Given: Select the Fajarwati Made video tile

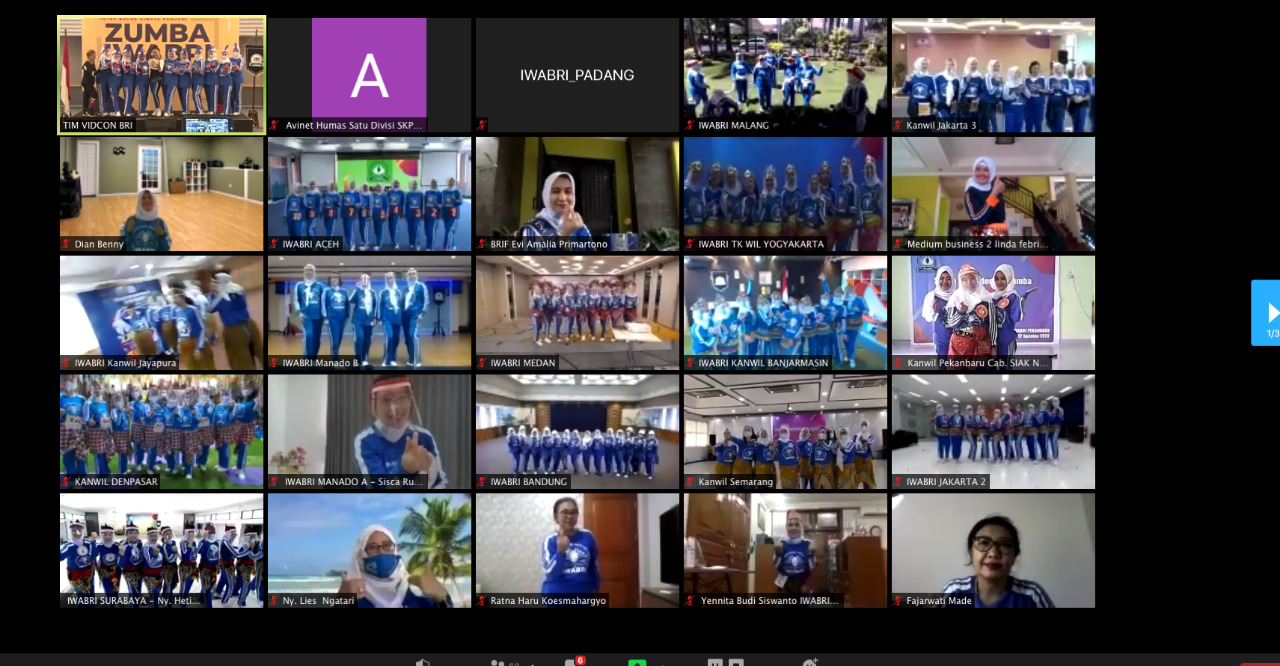Looking at the screenshot, I should coord(993,549).
